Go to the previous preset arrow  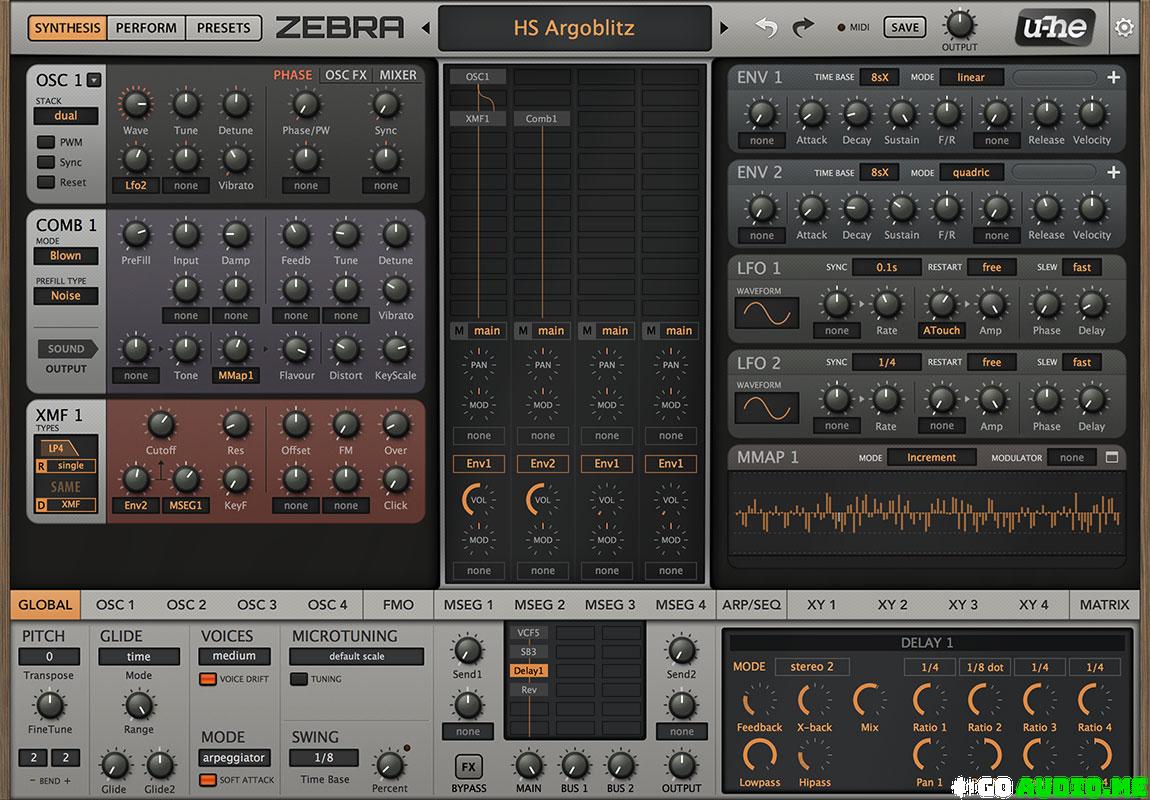(x=425, y=29)
